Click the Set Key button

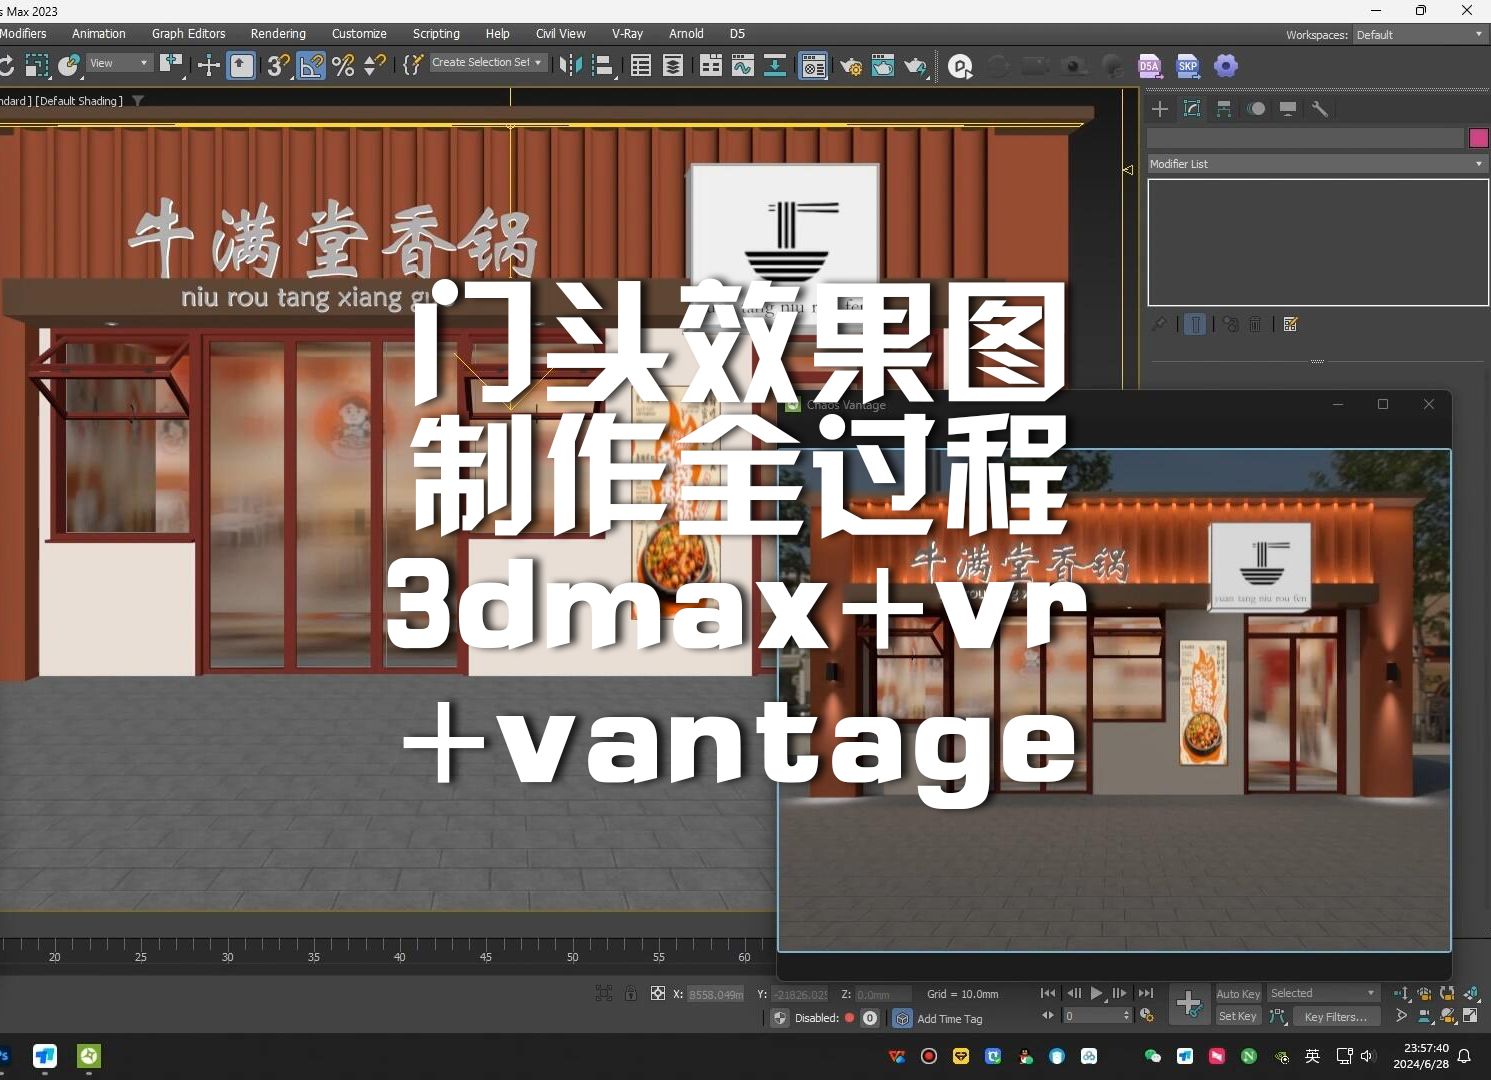pos(1237,1016)
